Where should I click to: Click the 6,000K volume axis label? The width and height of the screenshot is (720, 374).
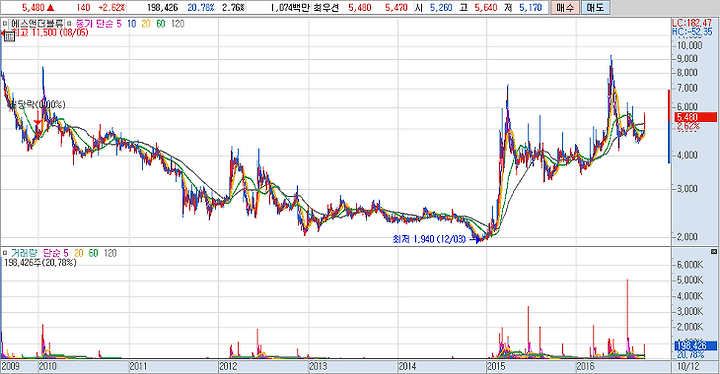(690, 265)
